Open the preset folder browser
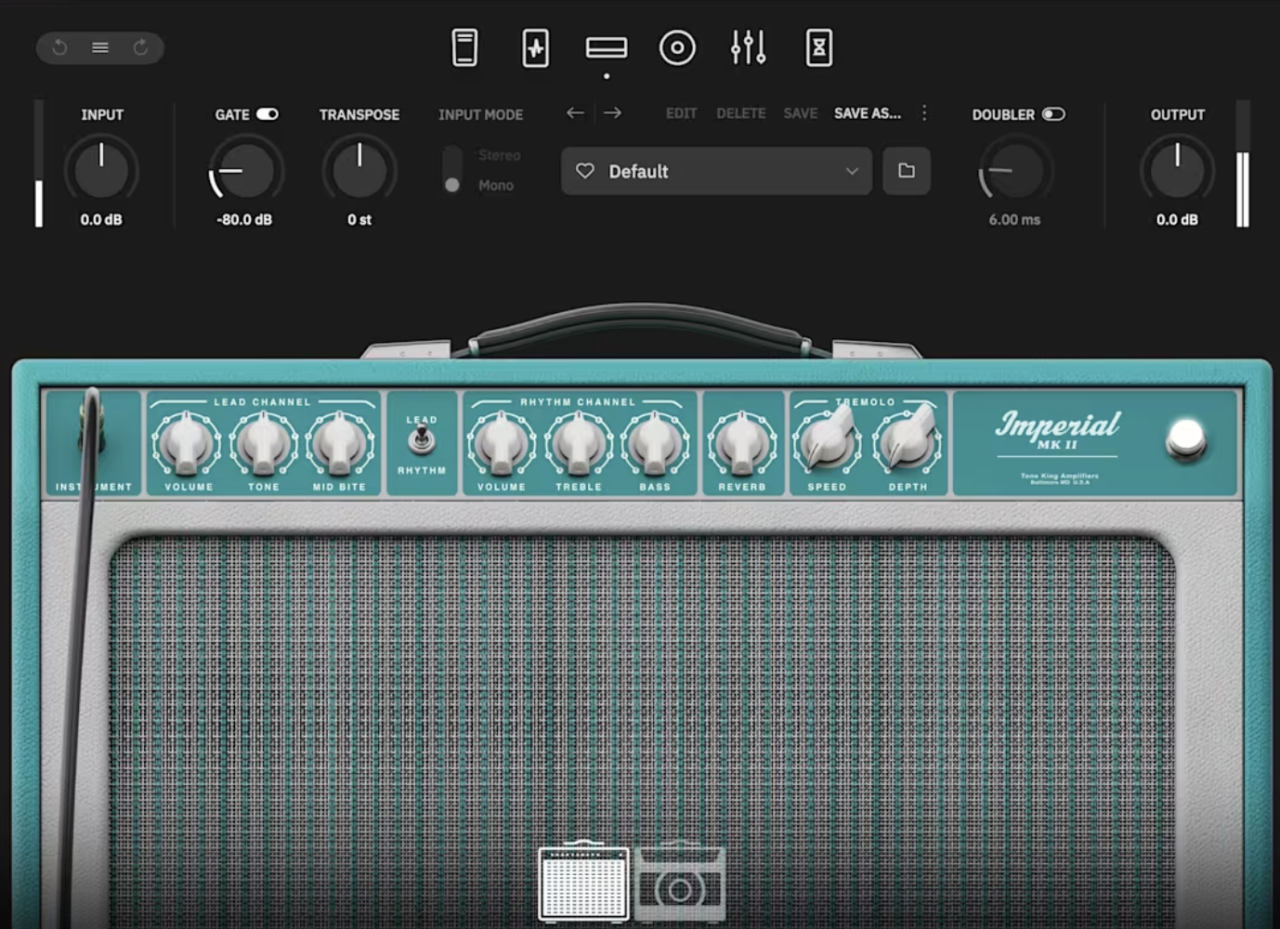Screen dimensions: 1280x929 (x=907, y=171)
